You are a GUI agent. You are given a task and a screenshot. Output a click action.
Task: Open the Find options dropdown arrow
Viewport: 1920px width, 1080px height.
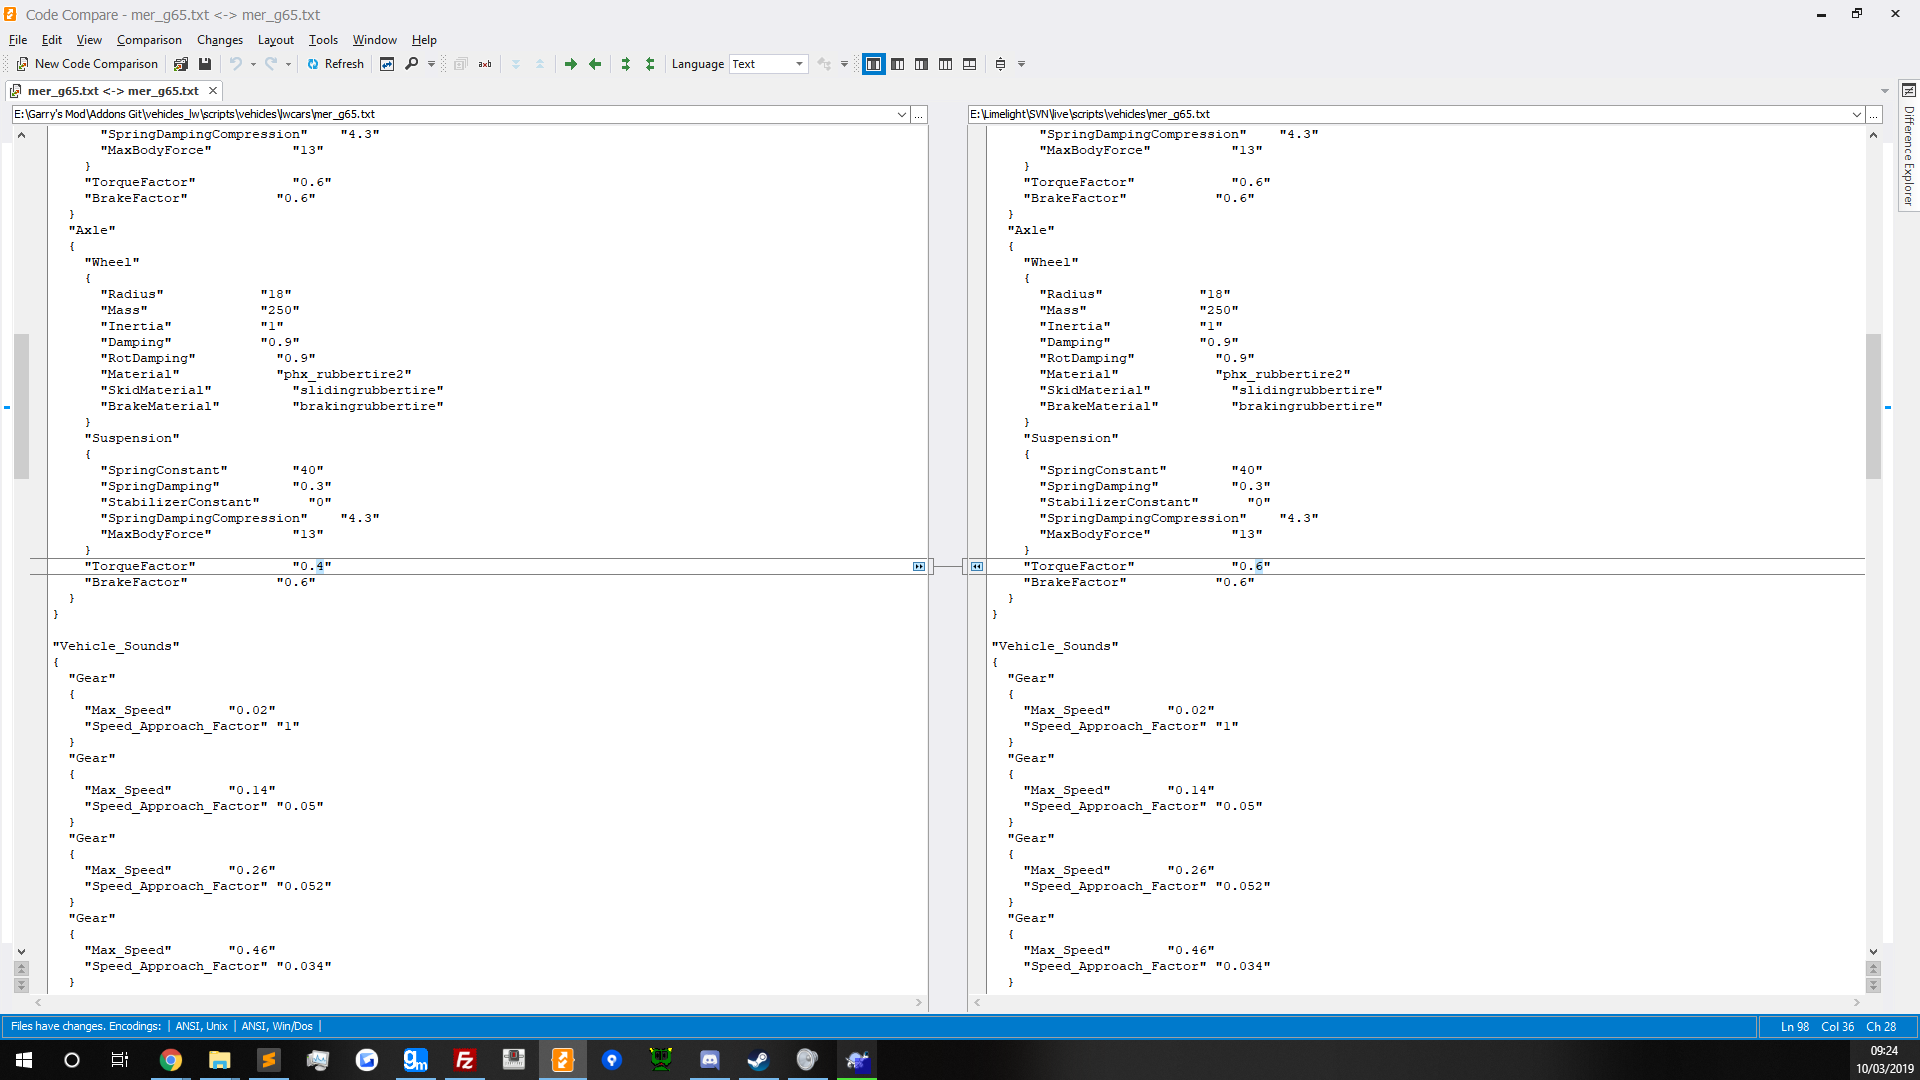pyautogui.click(x=431, y=64)
